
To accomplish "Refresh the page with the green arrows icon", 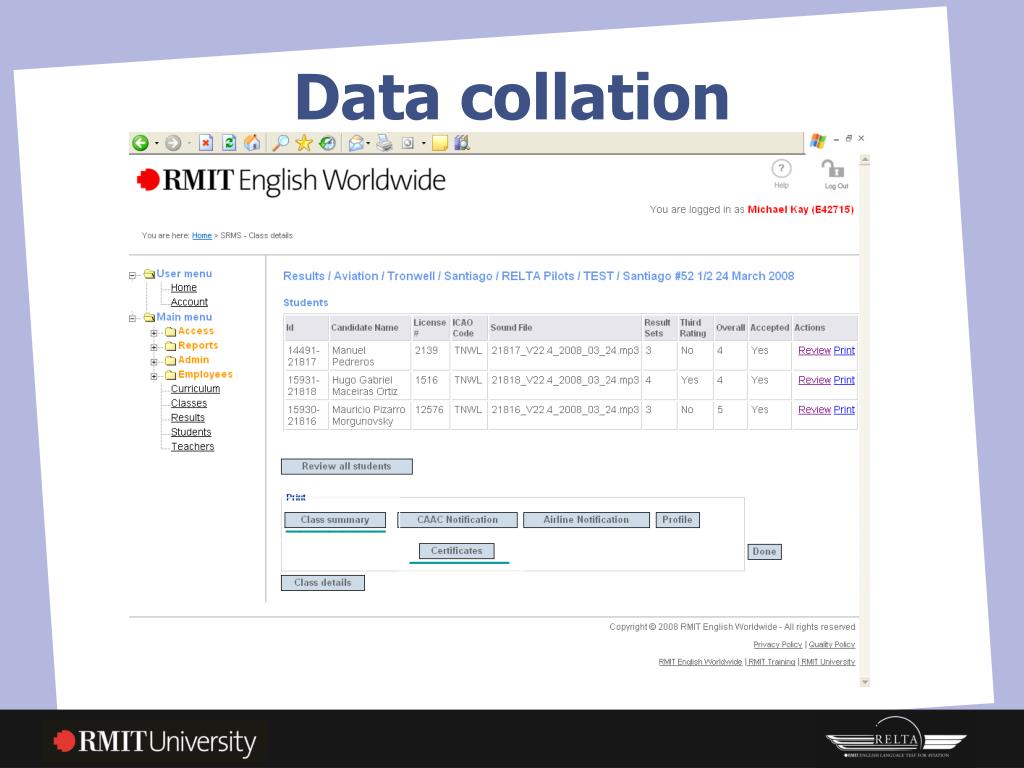I will click(229, 142).
